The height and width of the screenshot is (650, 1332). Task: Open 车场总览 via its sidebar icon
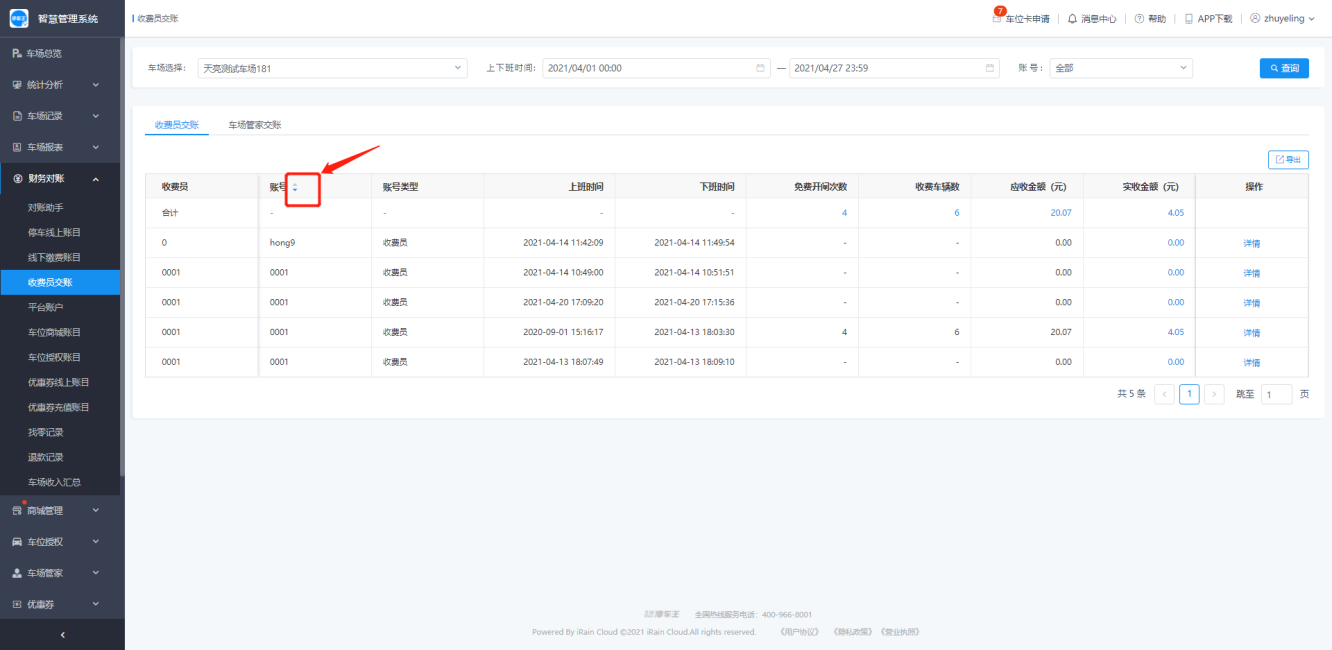(17, 53)
